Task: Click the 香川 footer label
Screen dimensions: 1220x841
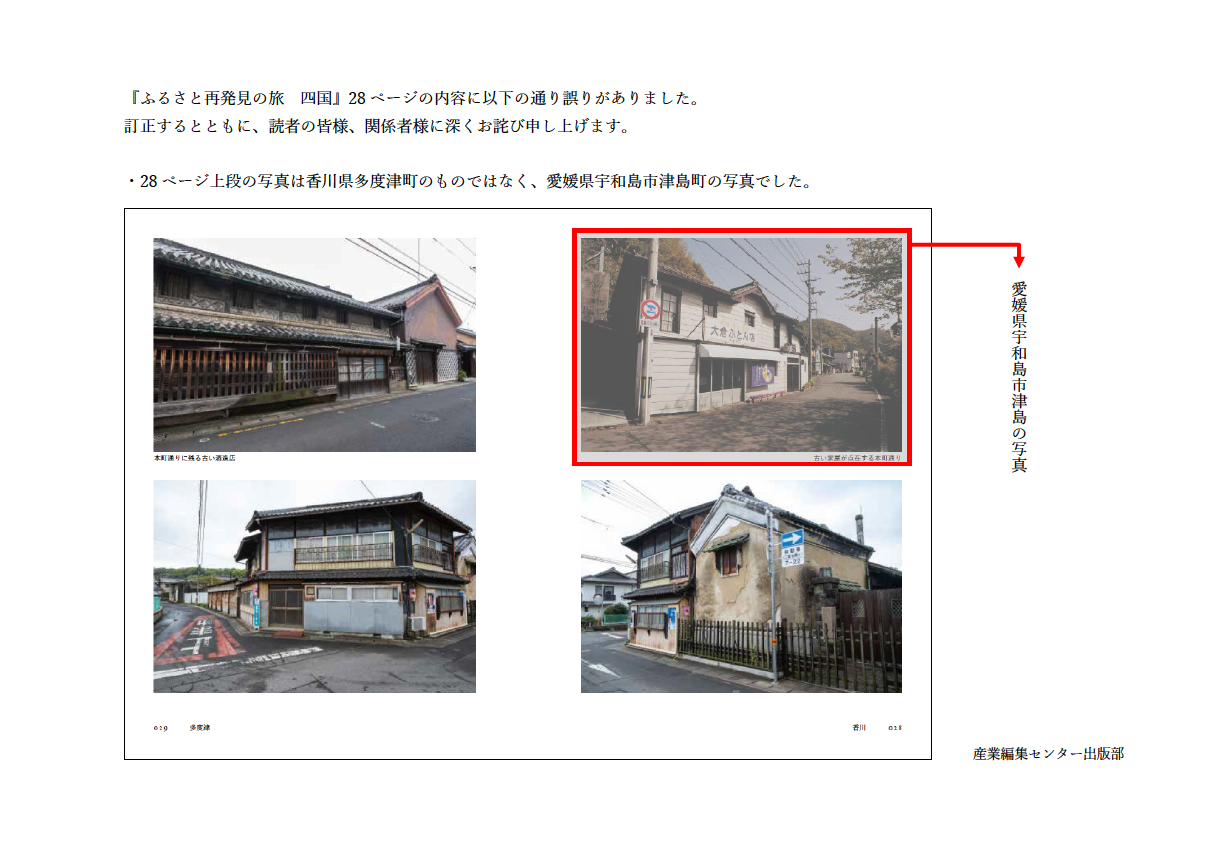Action: click(858, 728)
